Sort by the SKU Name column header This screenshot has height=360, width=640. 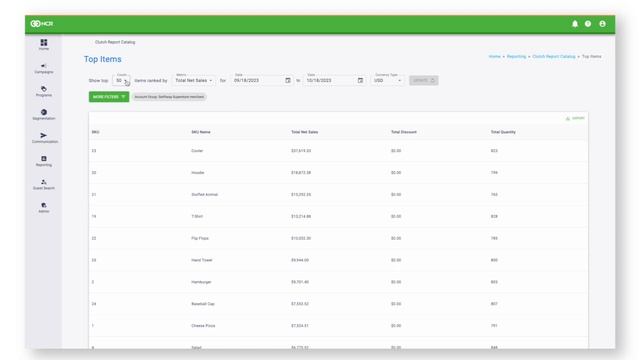point(201,132)
